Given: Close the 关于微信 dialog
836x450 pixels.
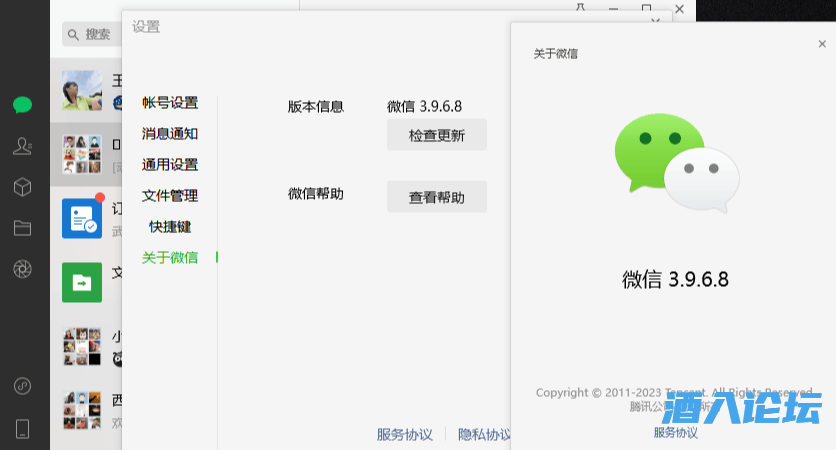Looking at the screenshot, I should [822, 44].
